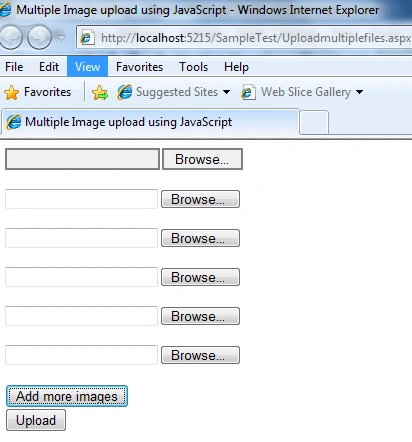Select the Multiple Image upload tab

pyautogui.click(x=150, y=122)
